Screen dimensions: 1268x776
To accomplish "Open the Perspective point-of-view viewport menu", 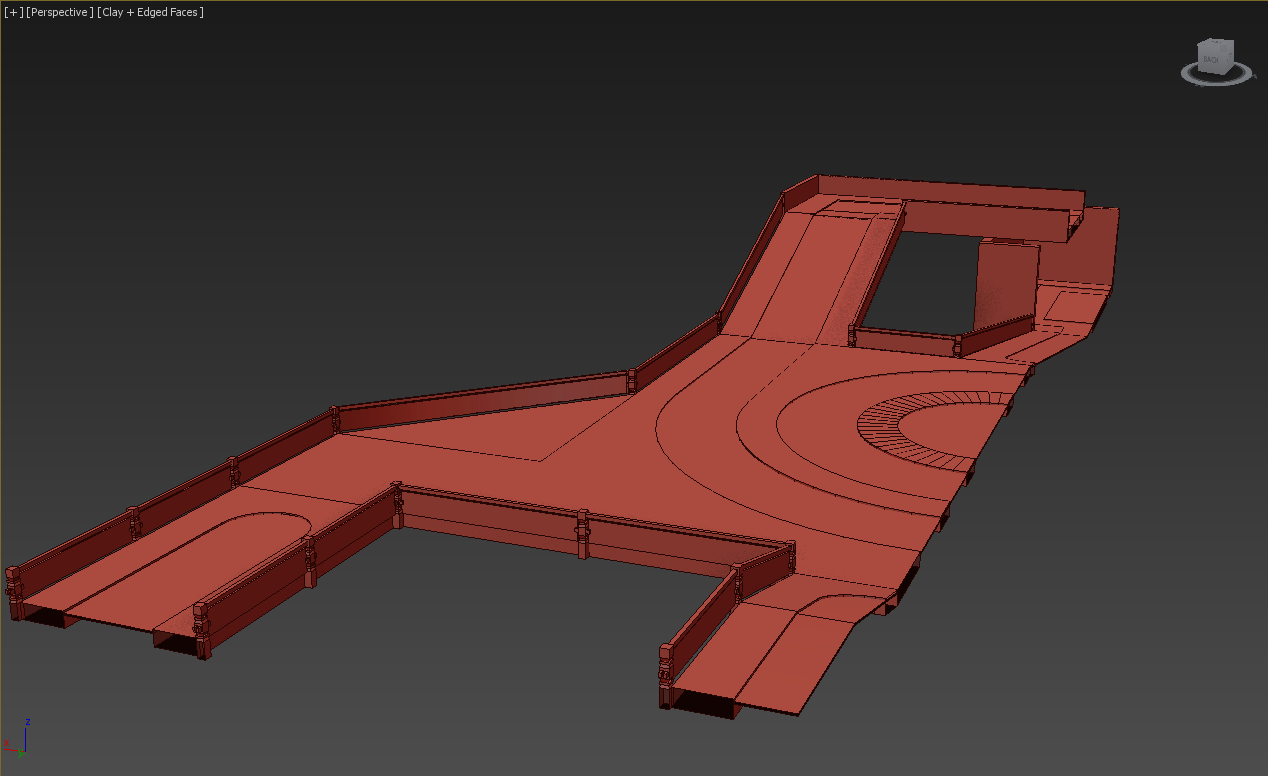I will pos(60,12).
